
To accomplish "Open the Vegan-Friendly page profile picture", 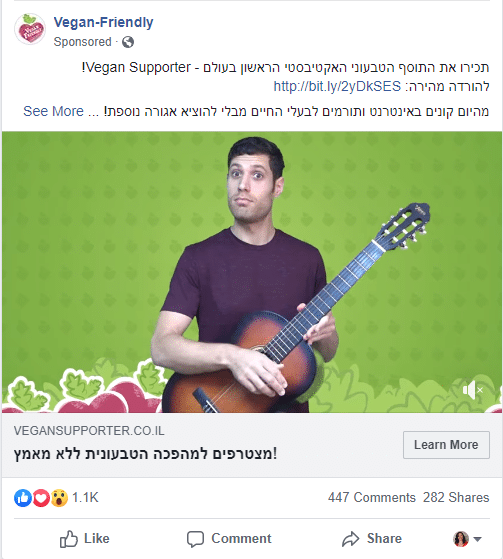I will (x=30, y=29).
